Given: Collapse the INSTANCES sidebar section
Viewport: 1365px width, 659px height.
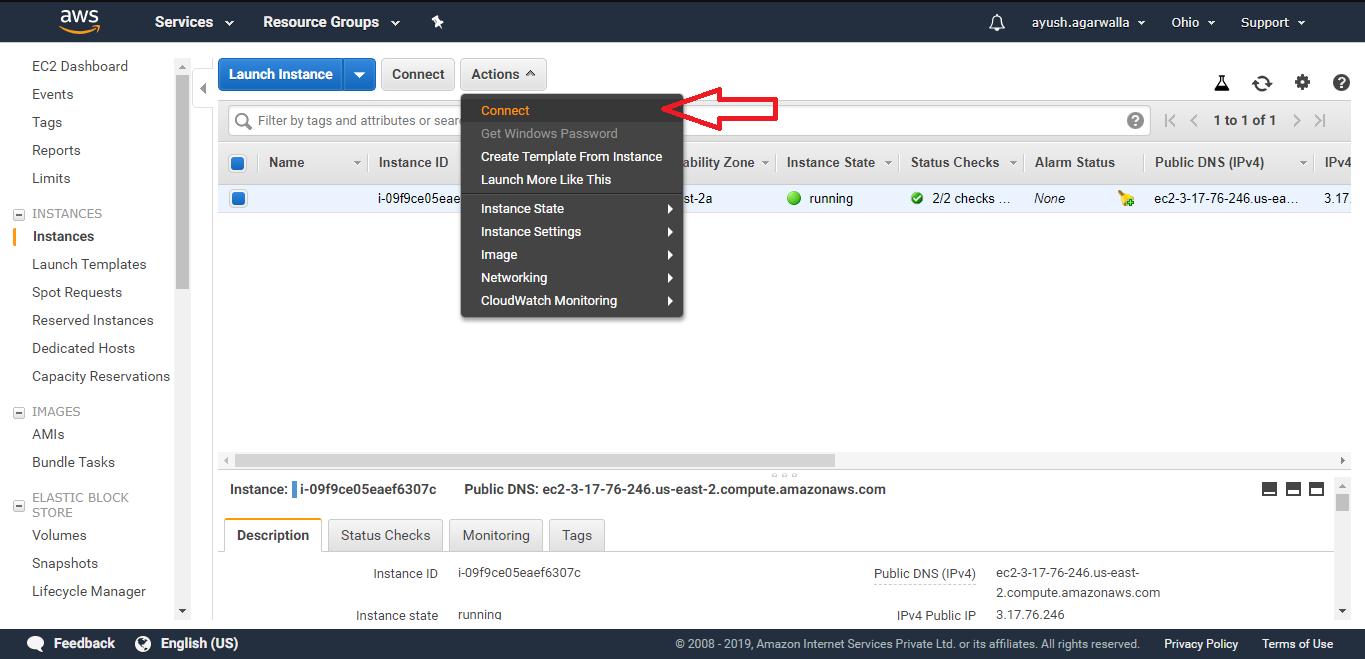Looking at the screenshot, I should 18,214.
